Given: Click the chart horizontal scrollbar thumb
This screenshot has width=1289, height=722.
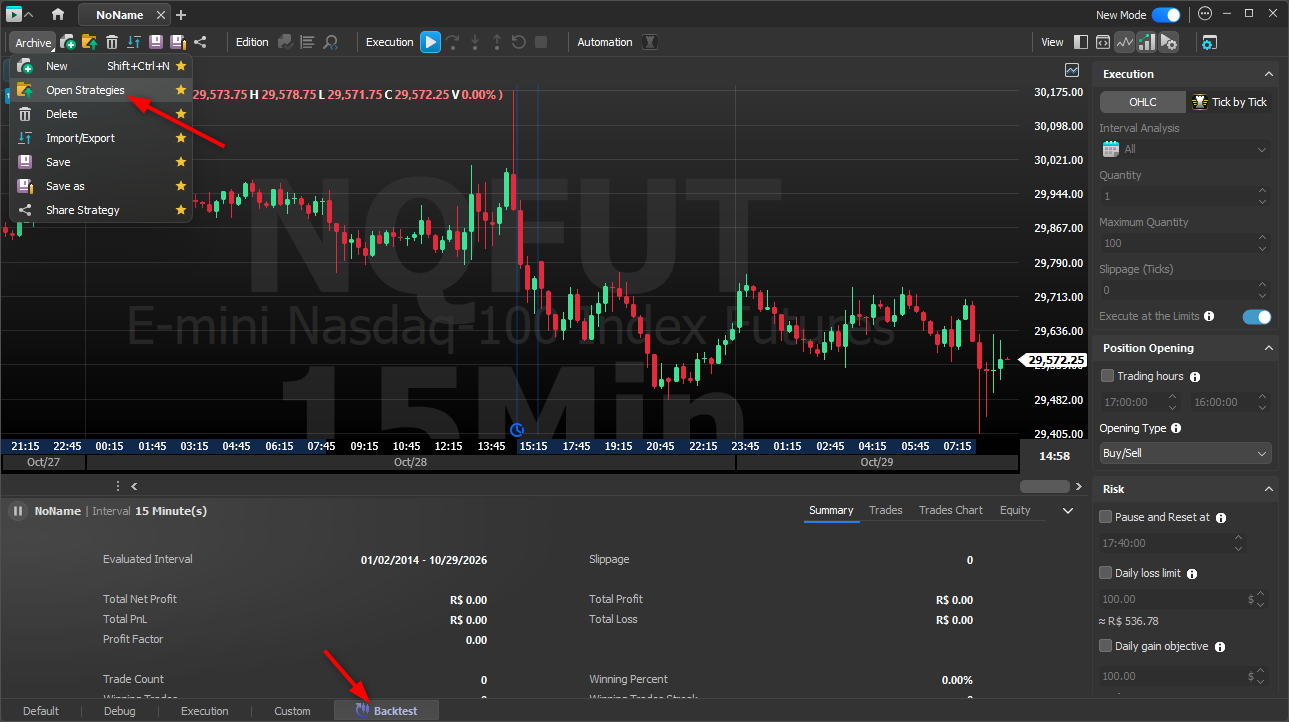Looking at the screenshot, I should (x=1045, y=486).
